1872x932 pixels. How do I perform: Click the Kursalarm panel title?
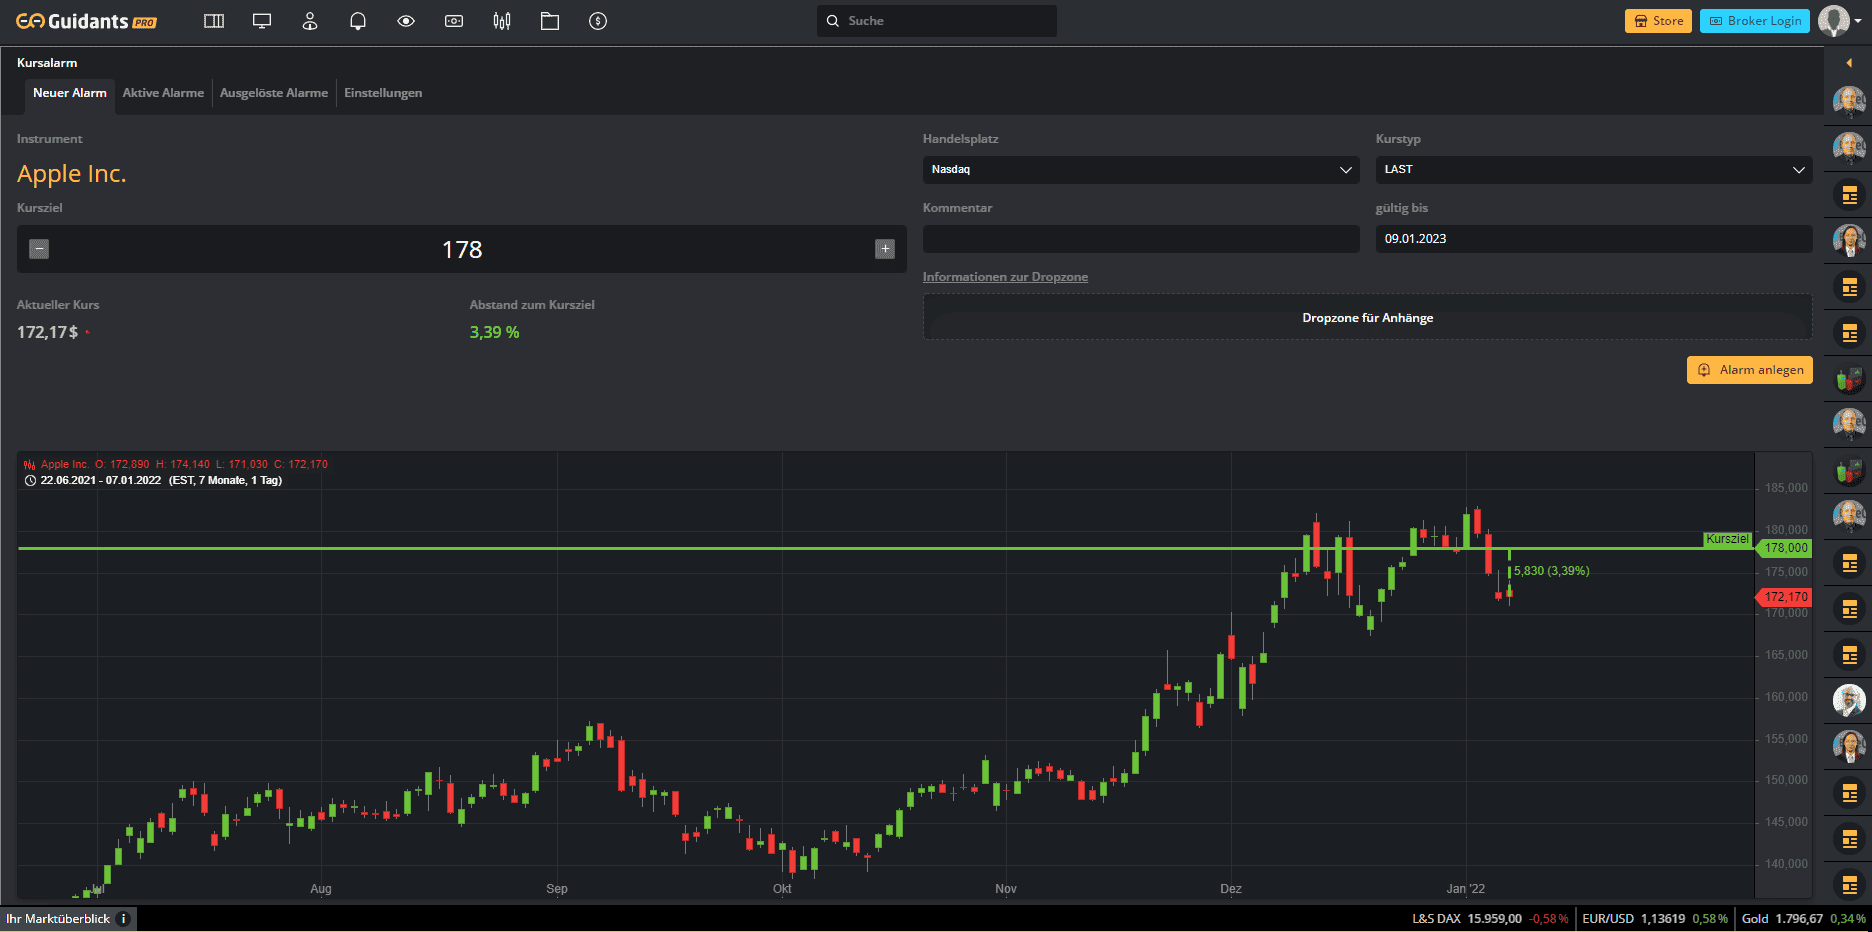click(47, 63)
